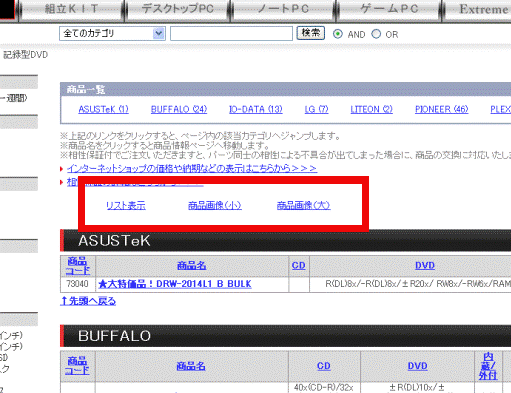The width and height of the screenshot is (511, 393).
Task: Click the 検索 search button
Action: (x=311, y=33)
